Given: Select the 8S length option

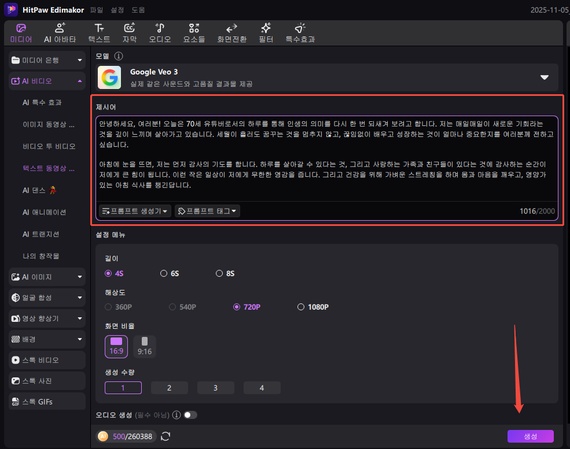Looking at the screenshot, I should (225, 273).
